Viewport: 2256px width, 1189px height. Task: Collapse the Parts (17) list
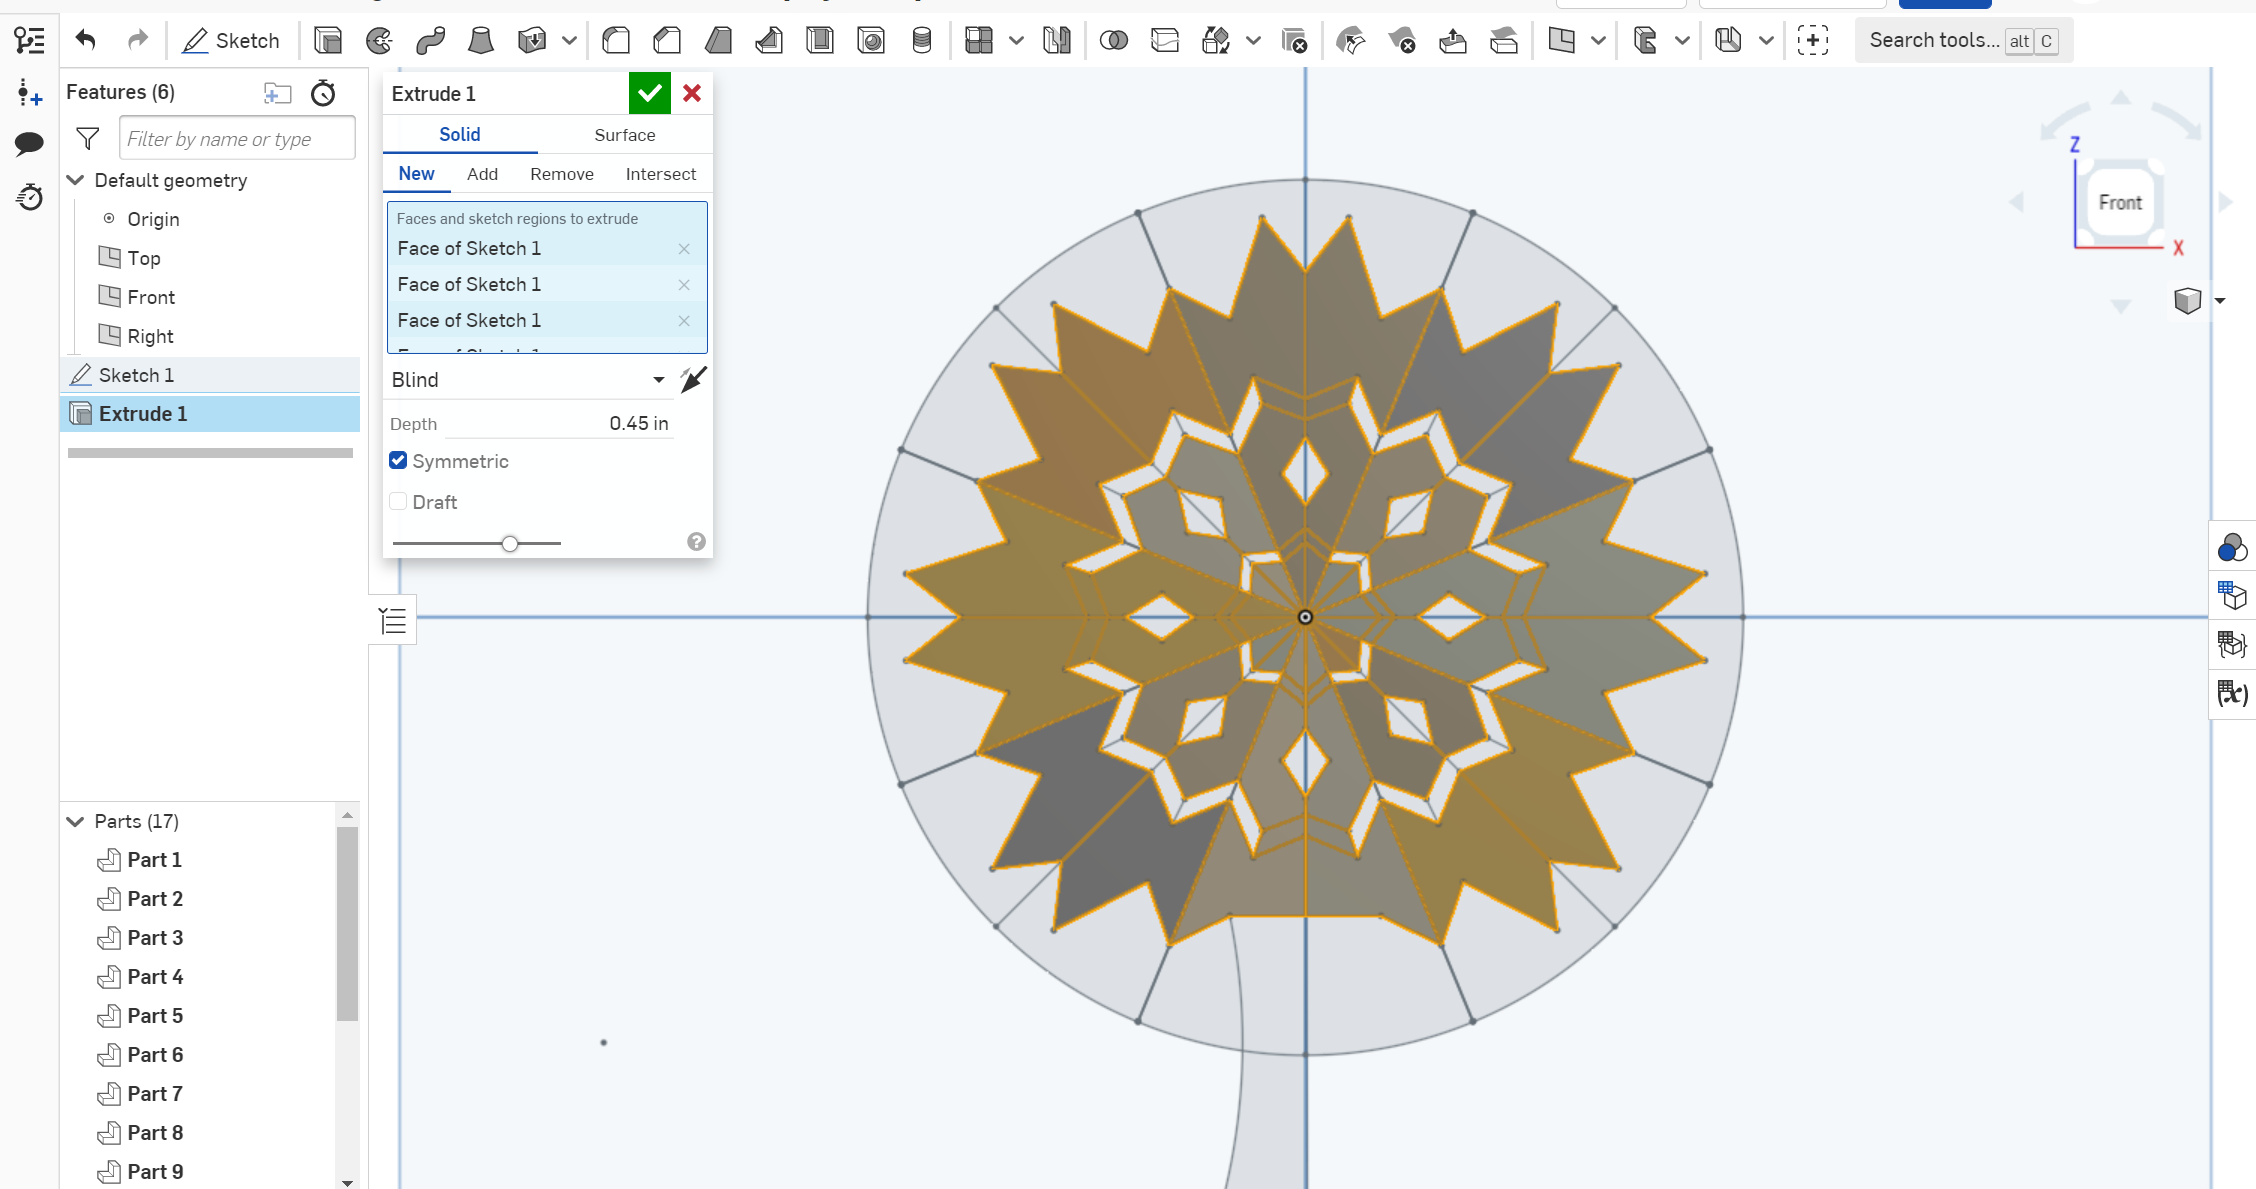pos(76,821)
